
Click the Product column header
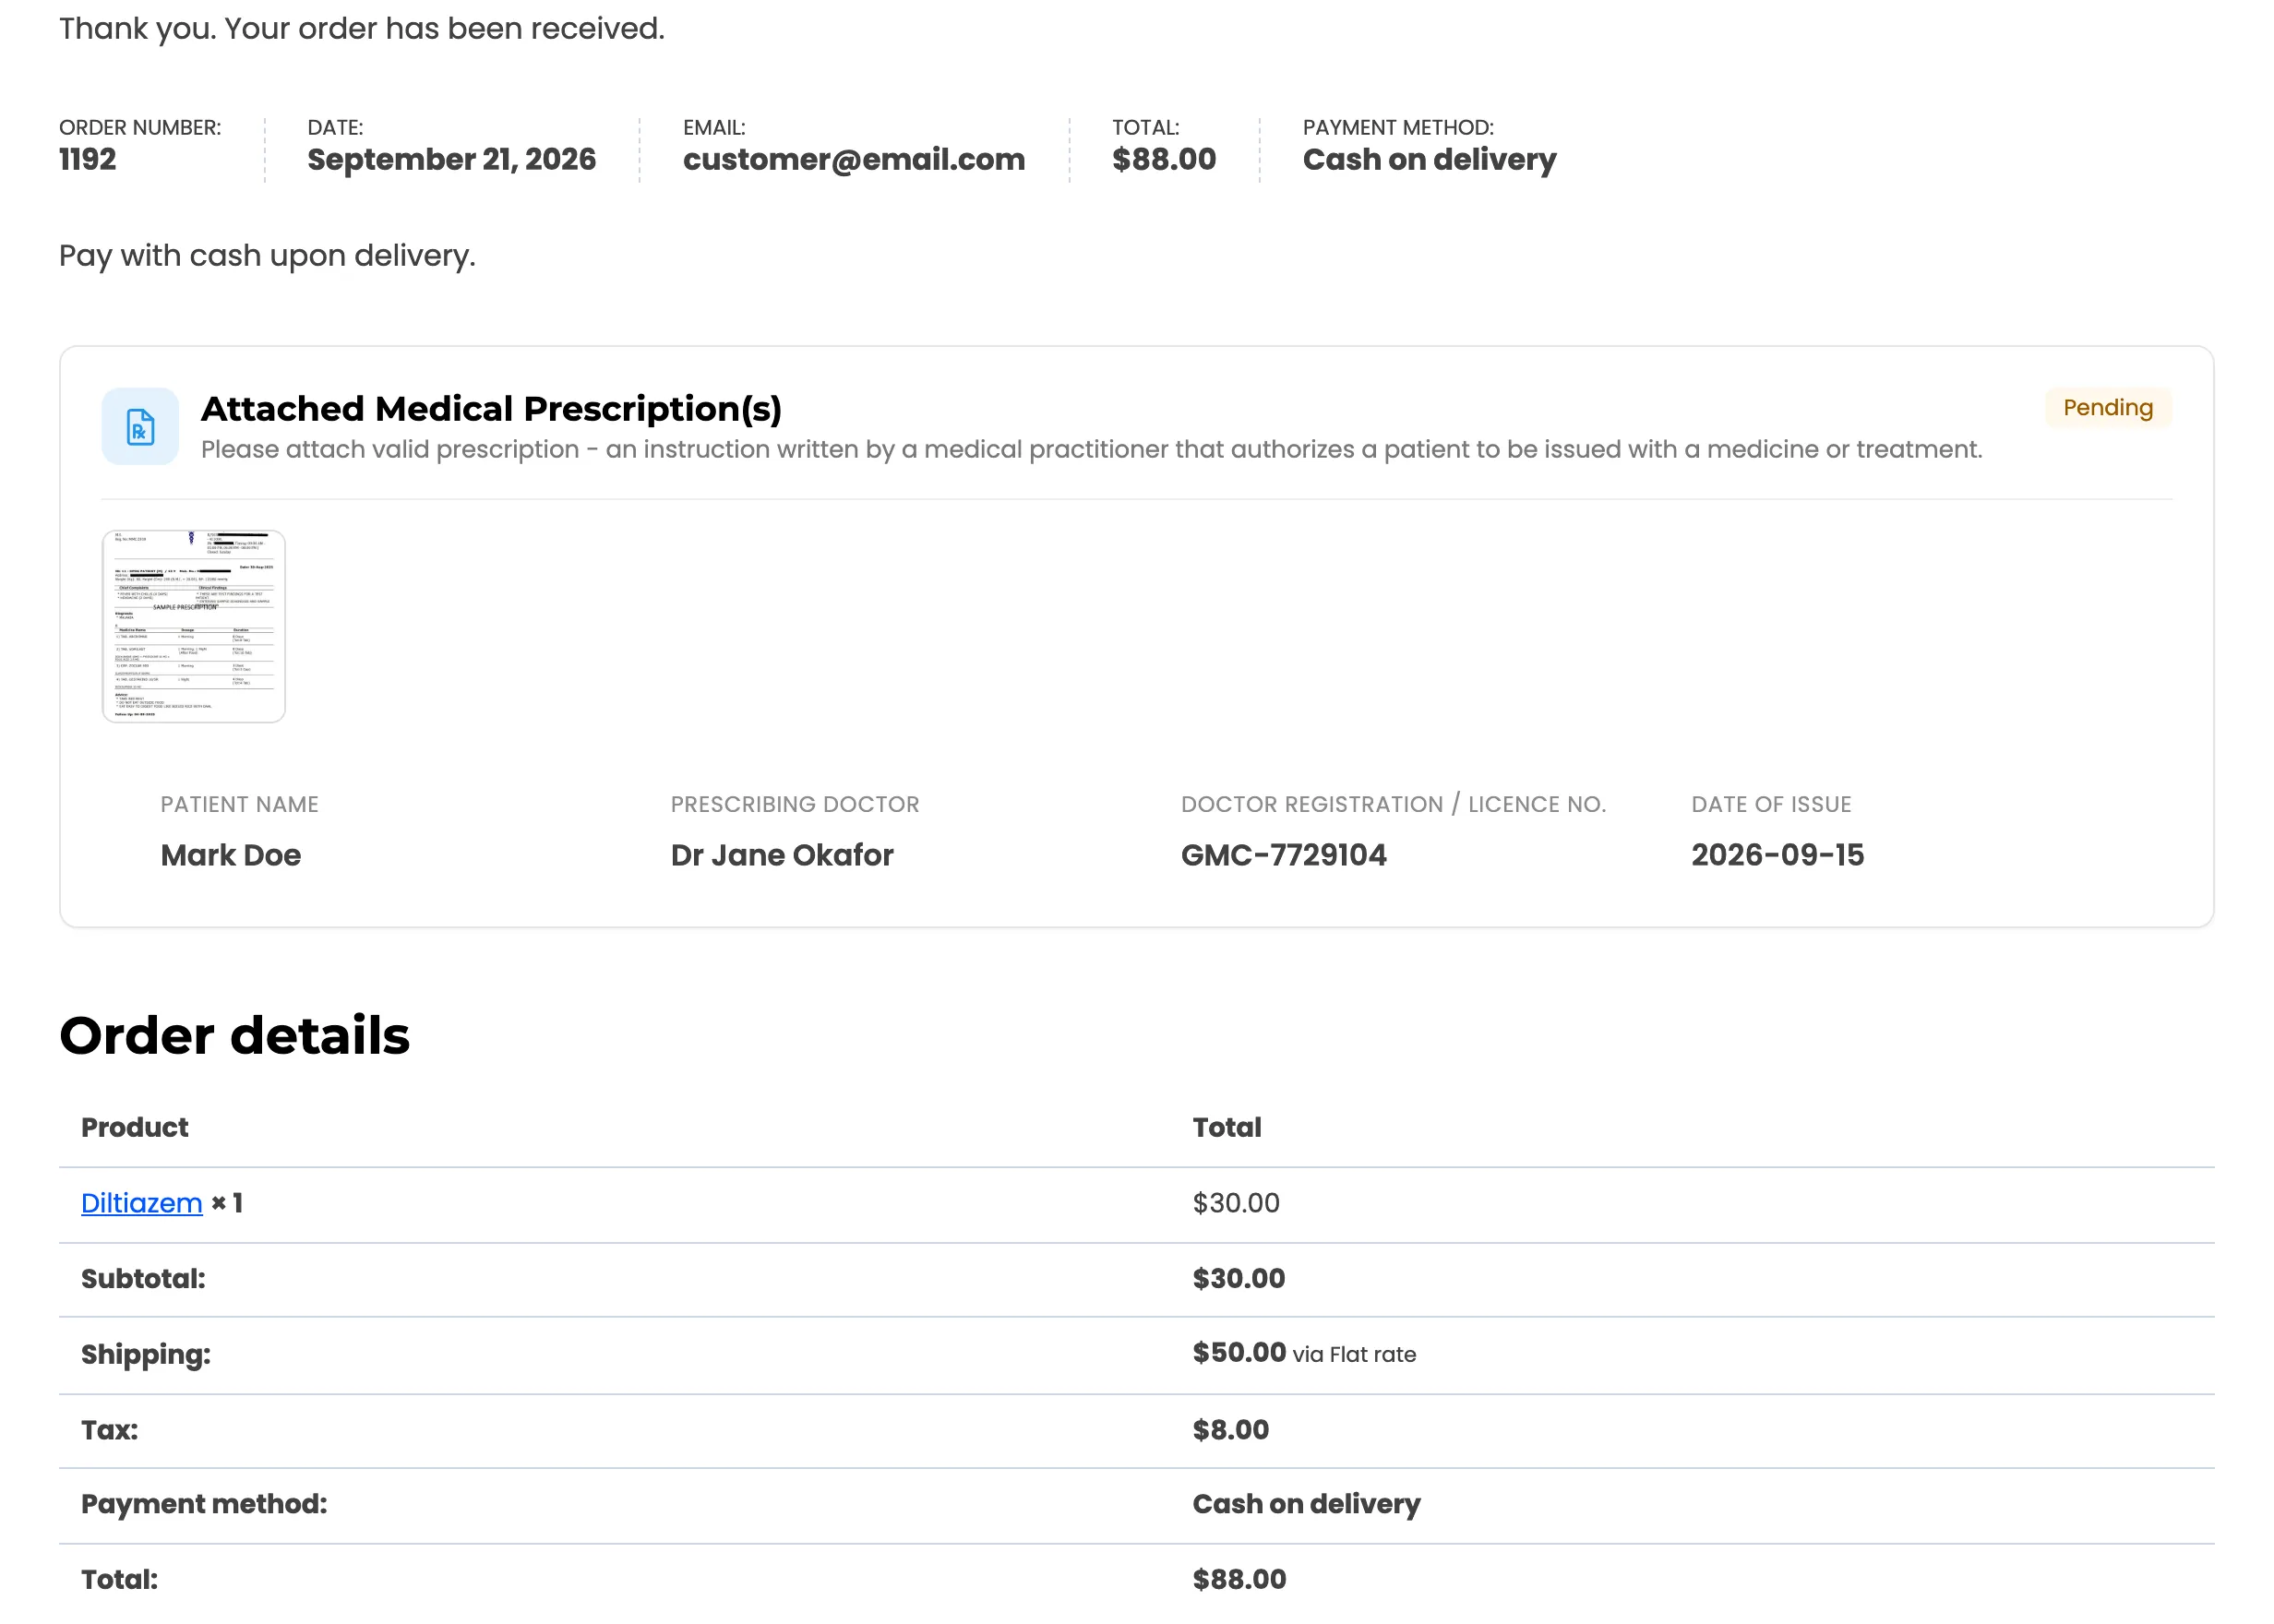pos(135,1128)
